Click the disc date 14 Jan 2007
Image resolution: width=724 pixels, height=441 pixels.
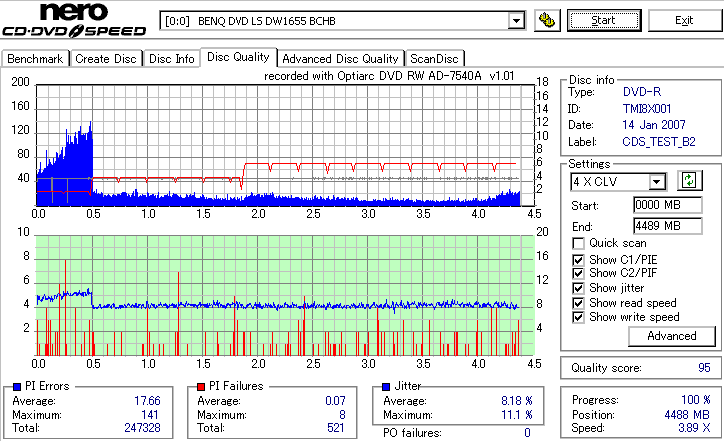tap(654, 125)
